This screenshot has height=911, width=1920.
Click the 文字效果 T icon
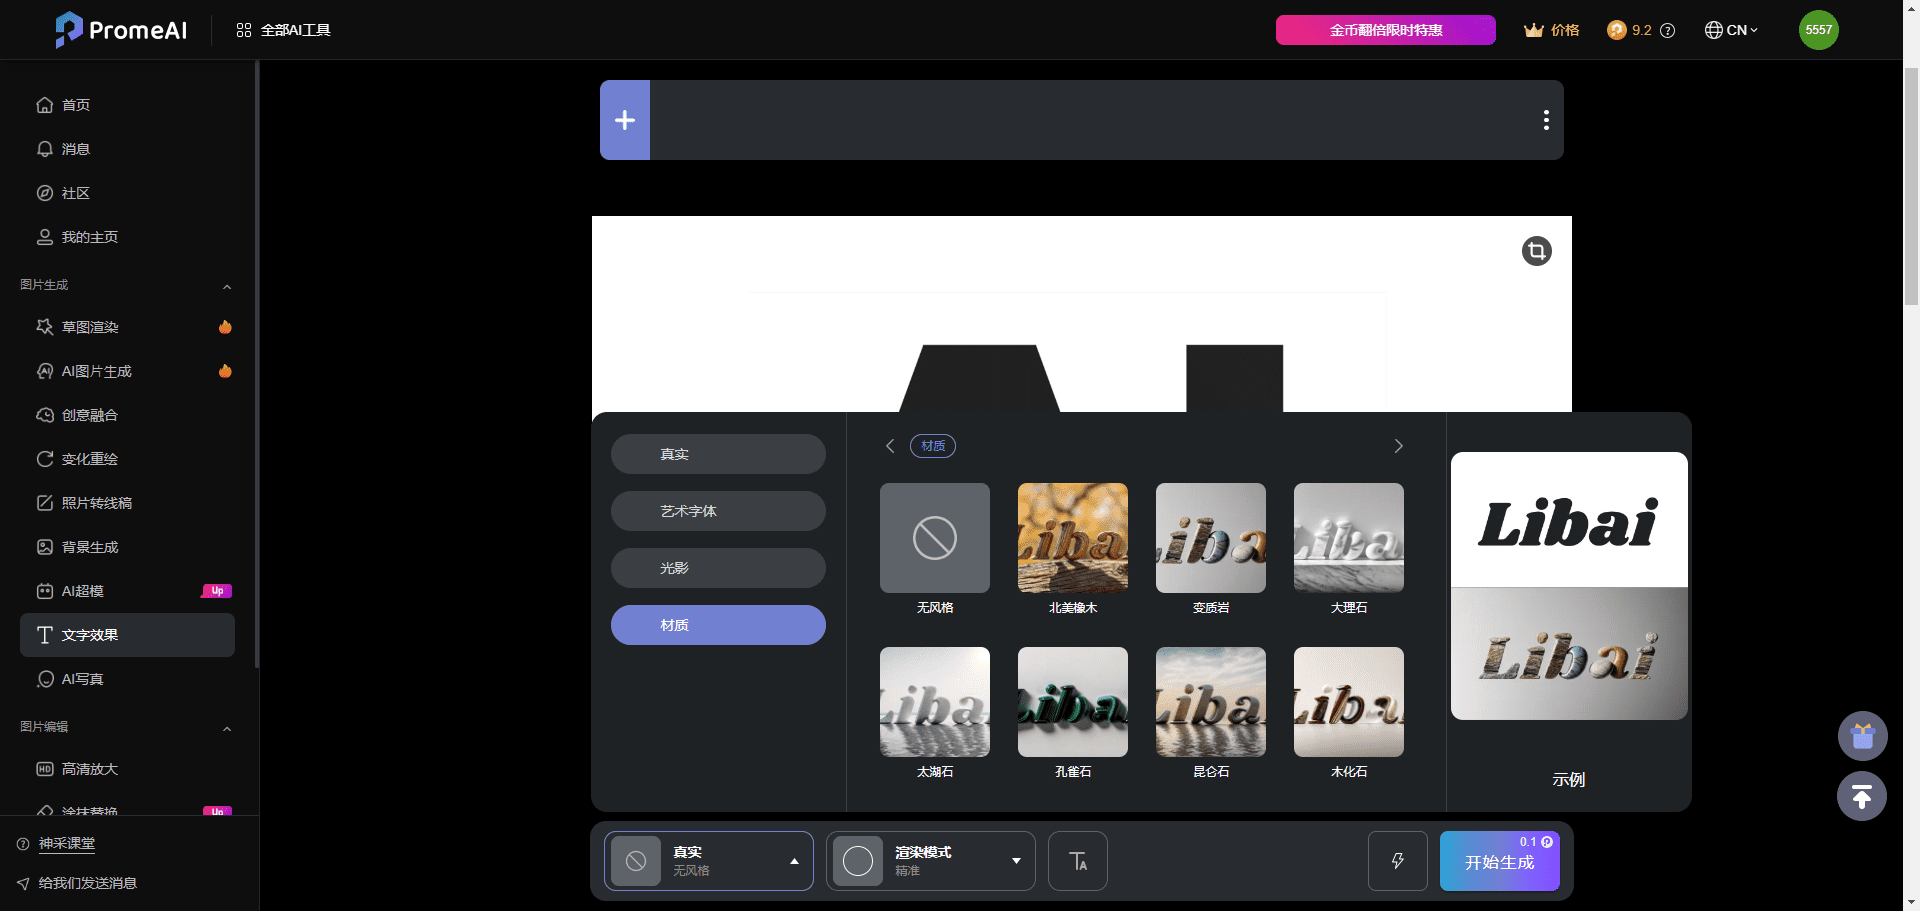coord(45,635)
